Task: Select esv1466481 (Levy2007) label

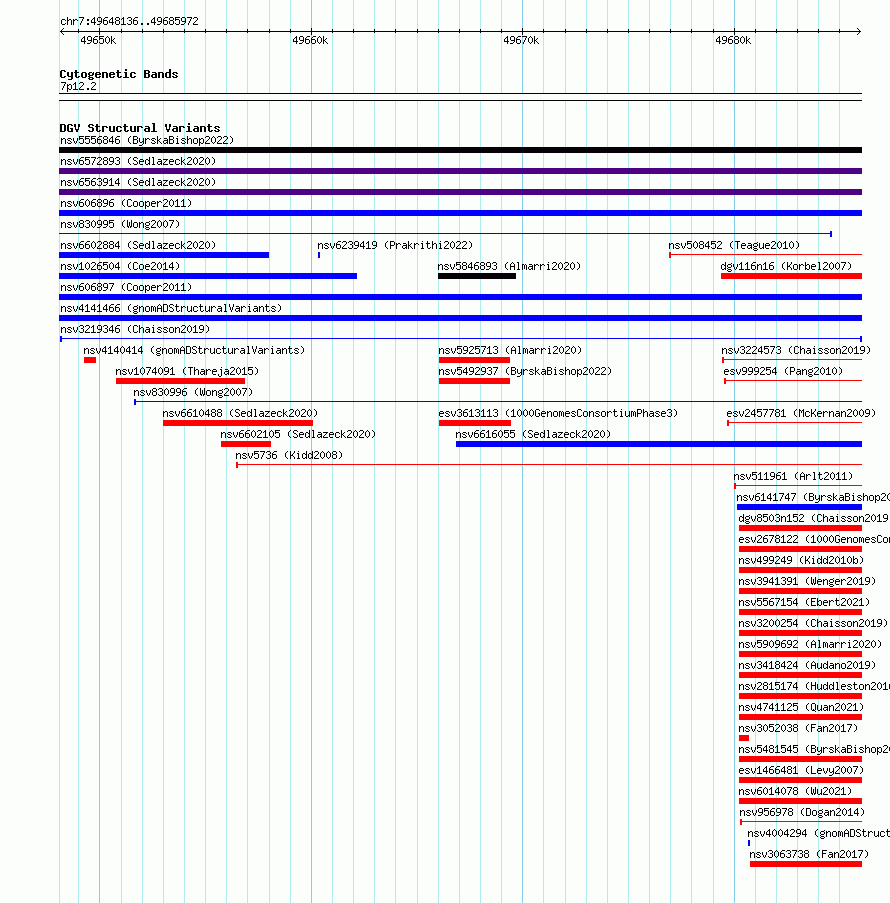Action: 801,771
